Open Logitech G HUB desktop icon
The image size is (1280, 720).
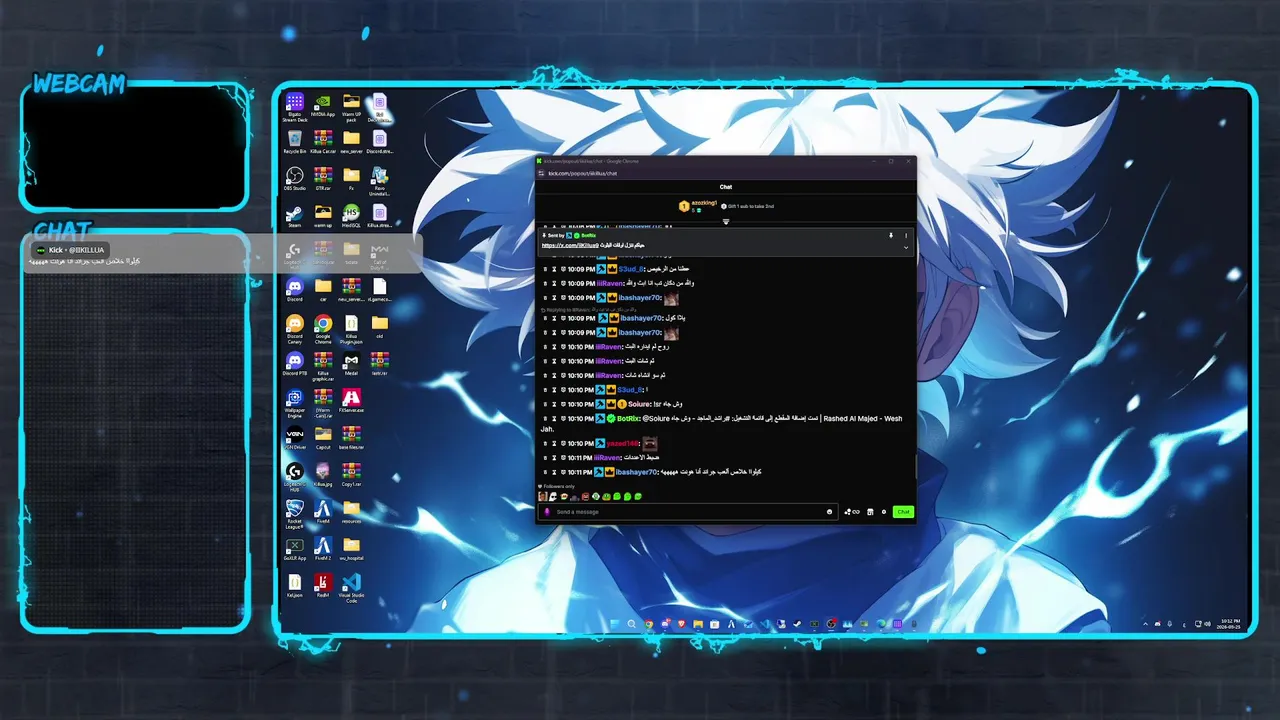[x=295, y=476]
